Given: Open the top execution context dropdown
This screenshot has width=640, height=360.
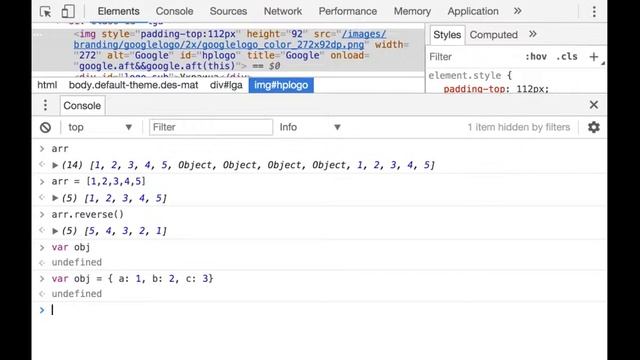Looking at the screenshot, I should (100, 127).
